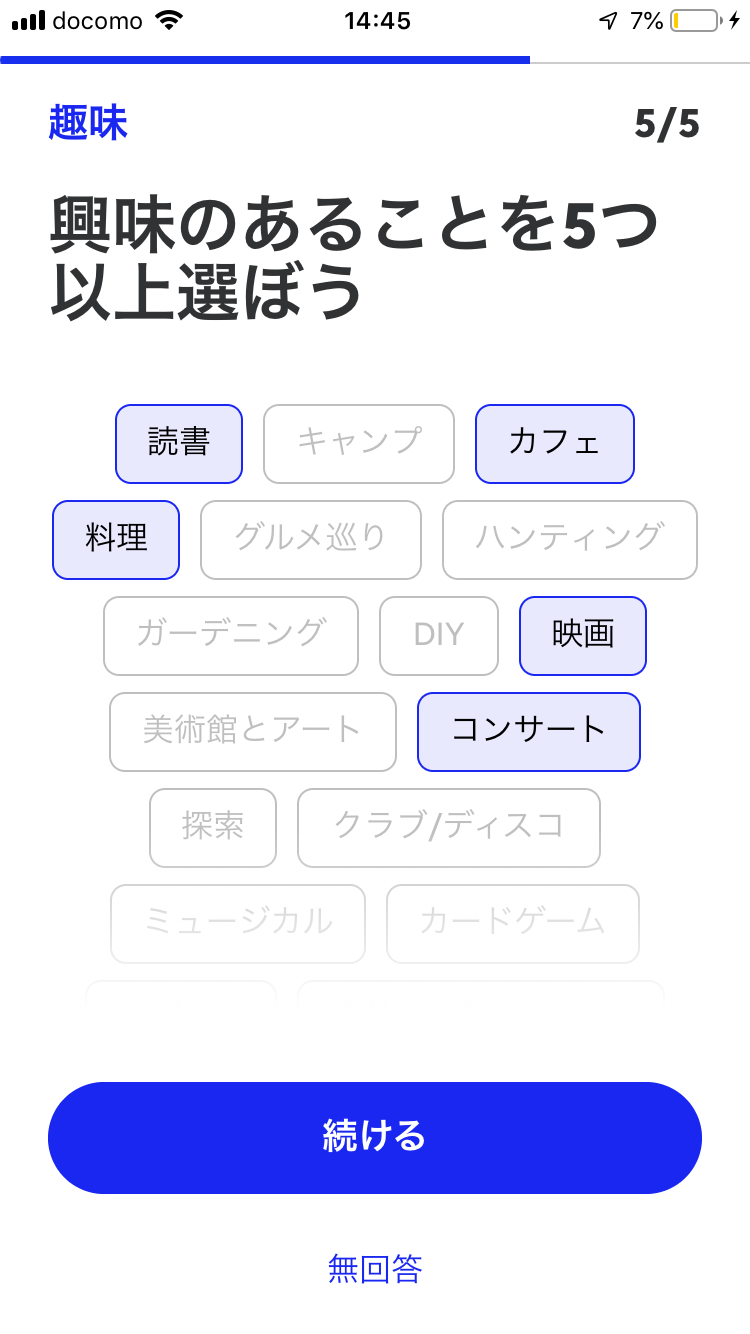Image resolution: width=750 pixels, height=1334 pixels.
Task: Select the ハンティング chip
Action: [569, 539]
